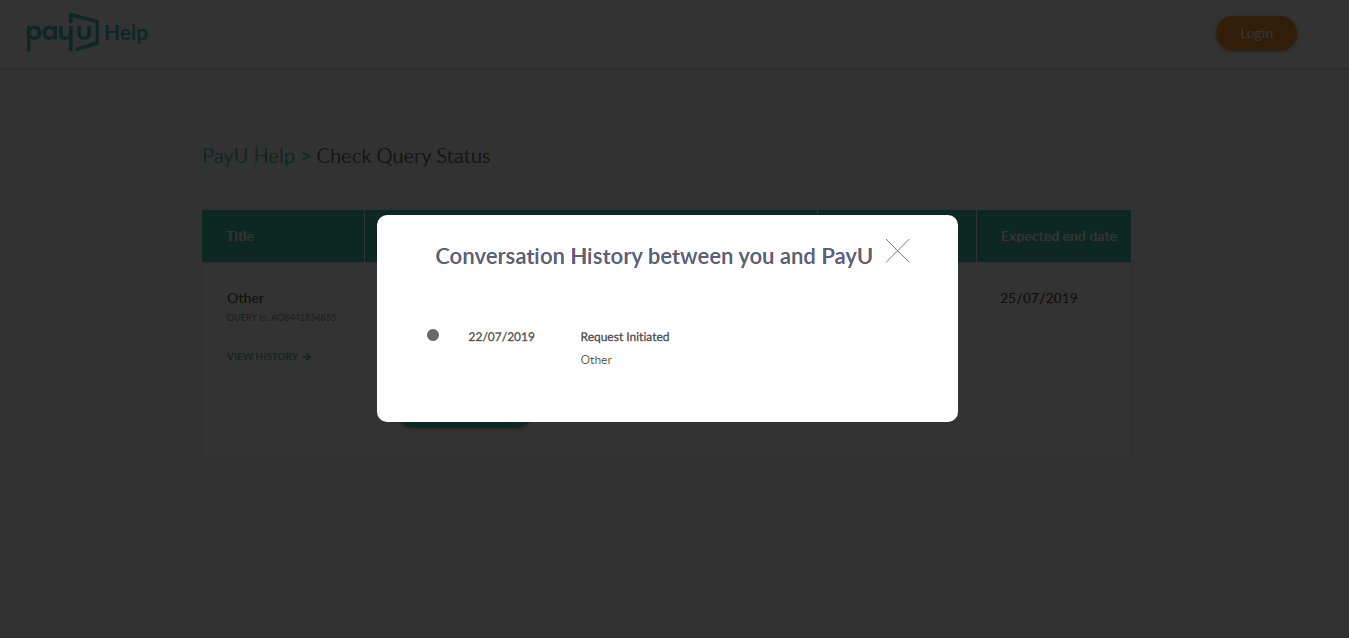Screen dimensions: 1349x638
Task: Click the timeline dot for Request Initiated
Action: (433, 335)
